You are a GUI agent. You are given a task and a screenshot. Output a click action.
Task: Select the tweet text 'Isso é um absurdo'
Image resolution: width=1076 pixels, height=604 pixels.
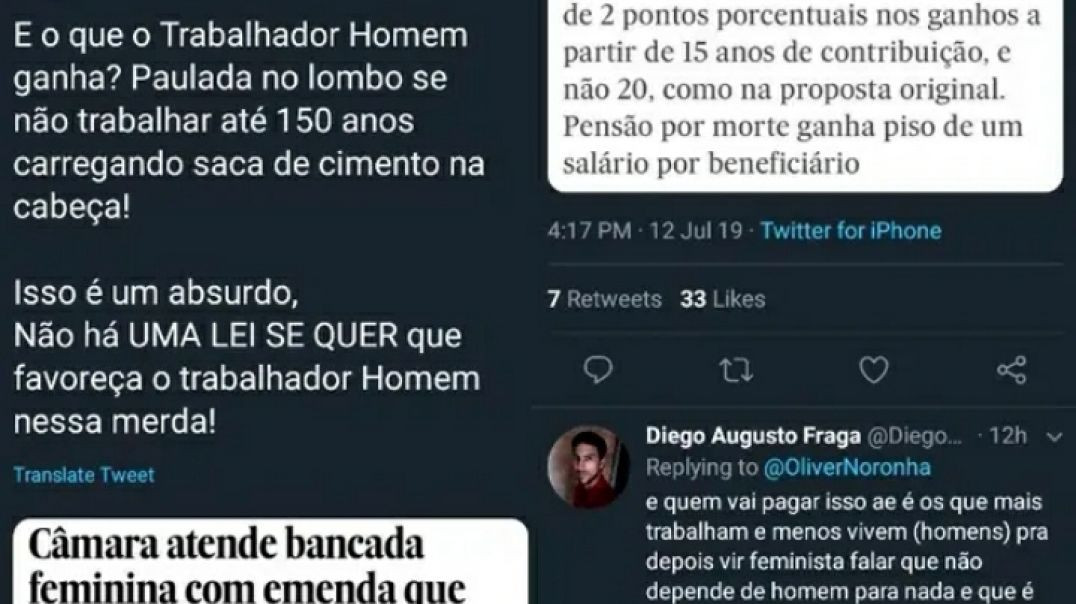156,293
